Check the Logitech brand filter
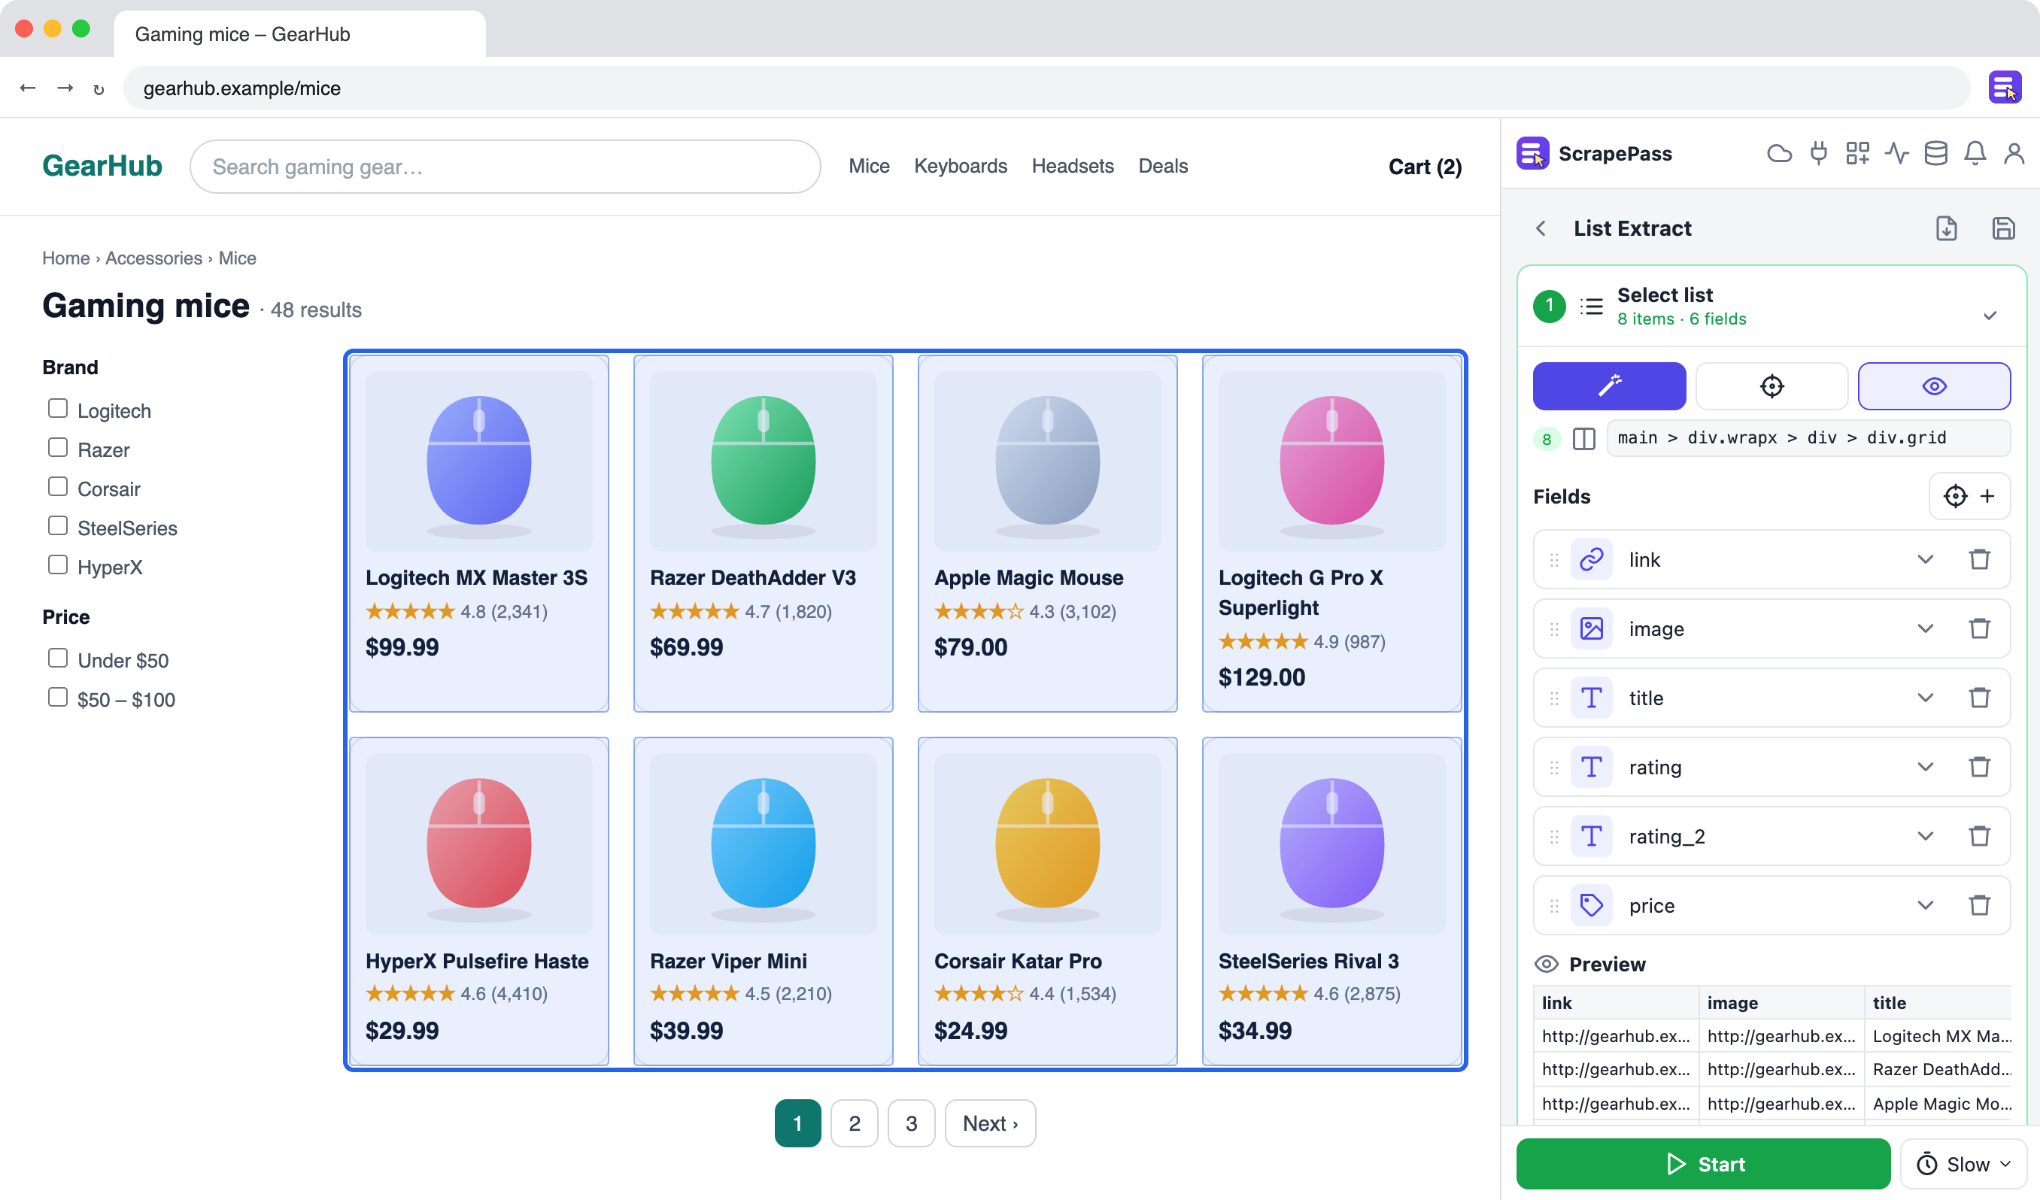Viewport: 2040px width, 1200px height. (x=58, y=409)
